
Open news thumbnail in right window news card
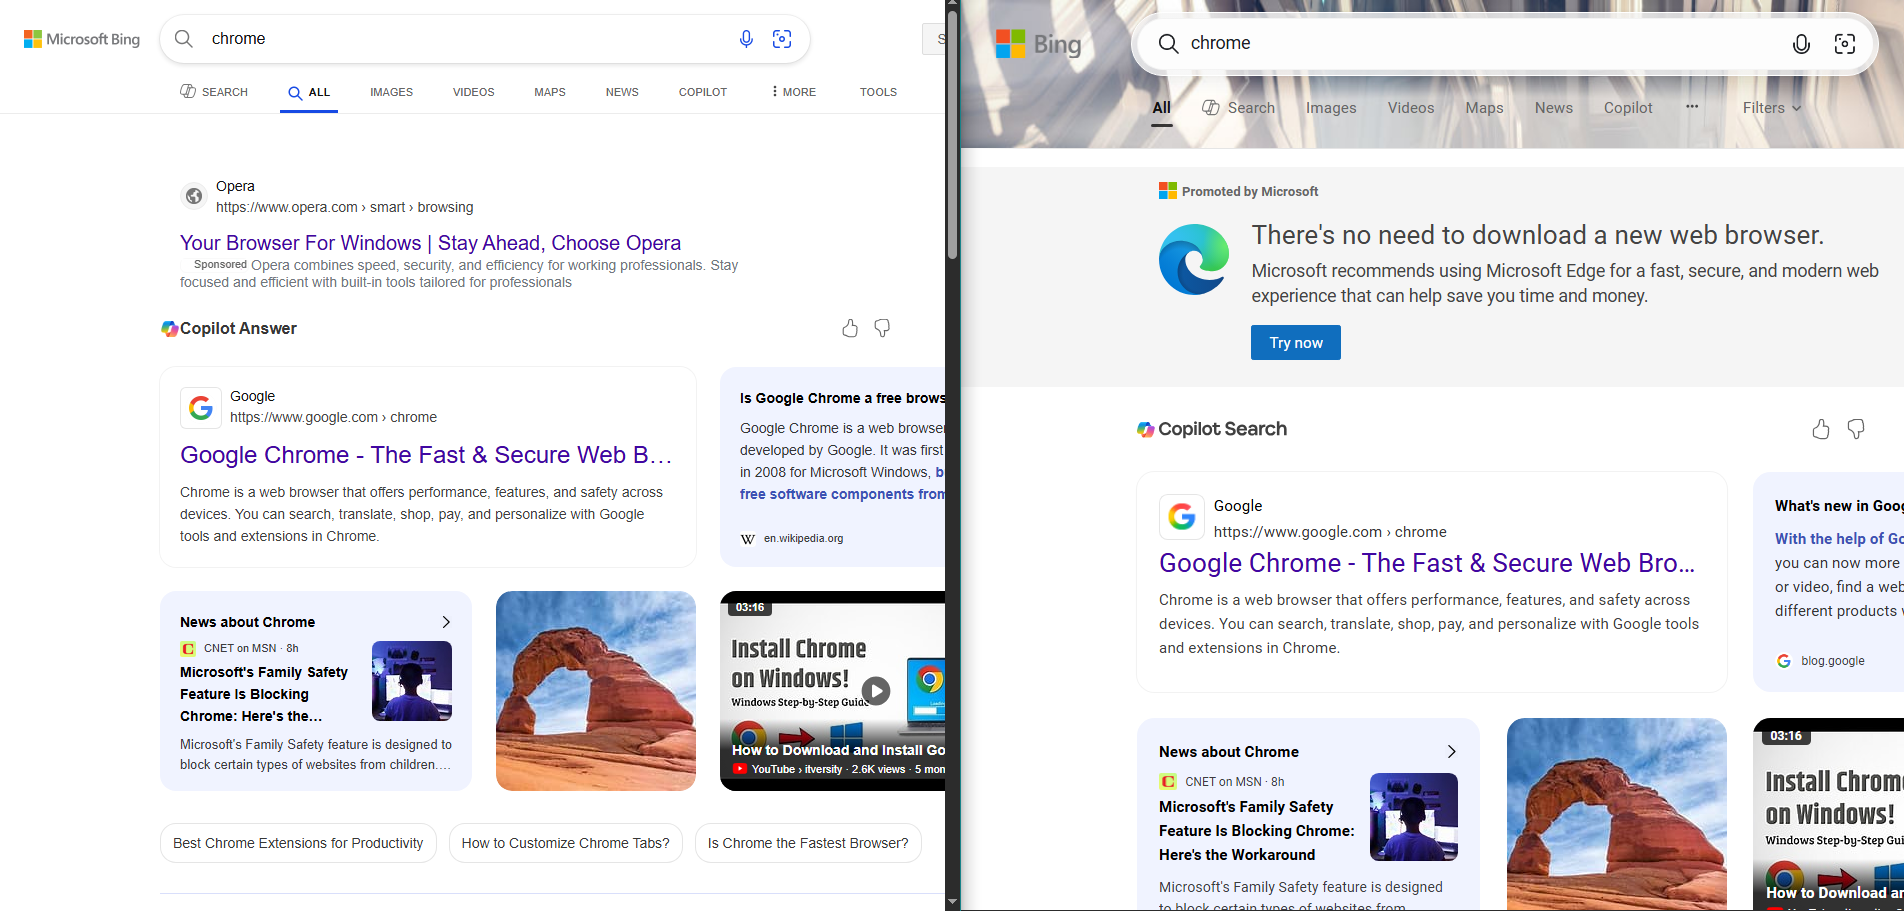tap(1414, 817)
